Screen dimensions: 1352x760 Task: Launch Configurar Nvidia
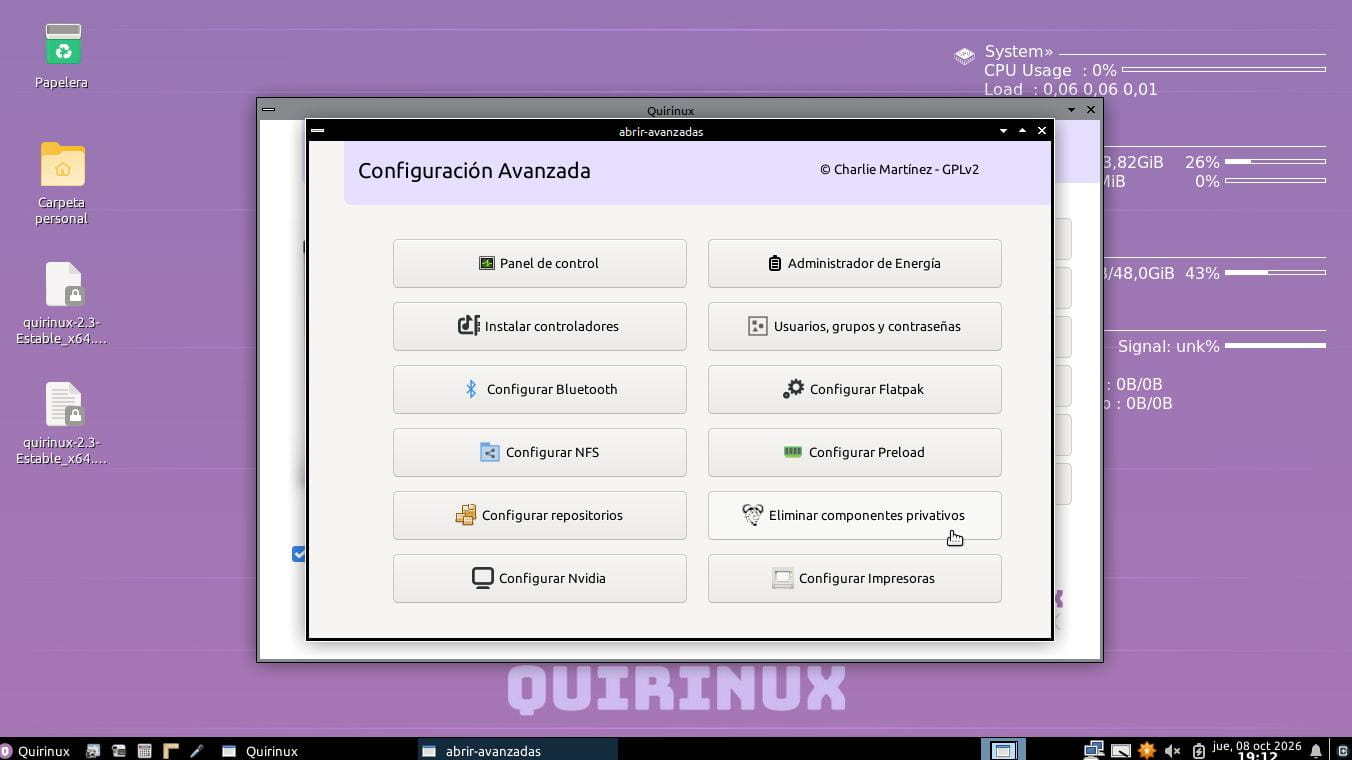pos(539,578)
